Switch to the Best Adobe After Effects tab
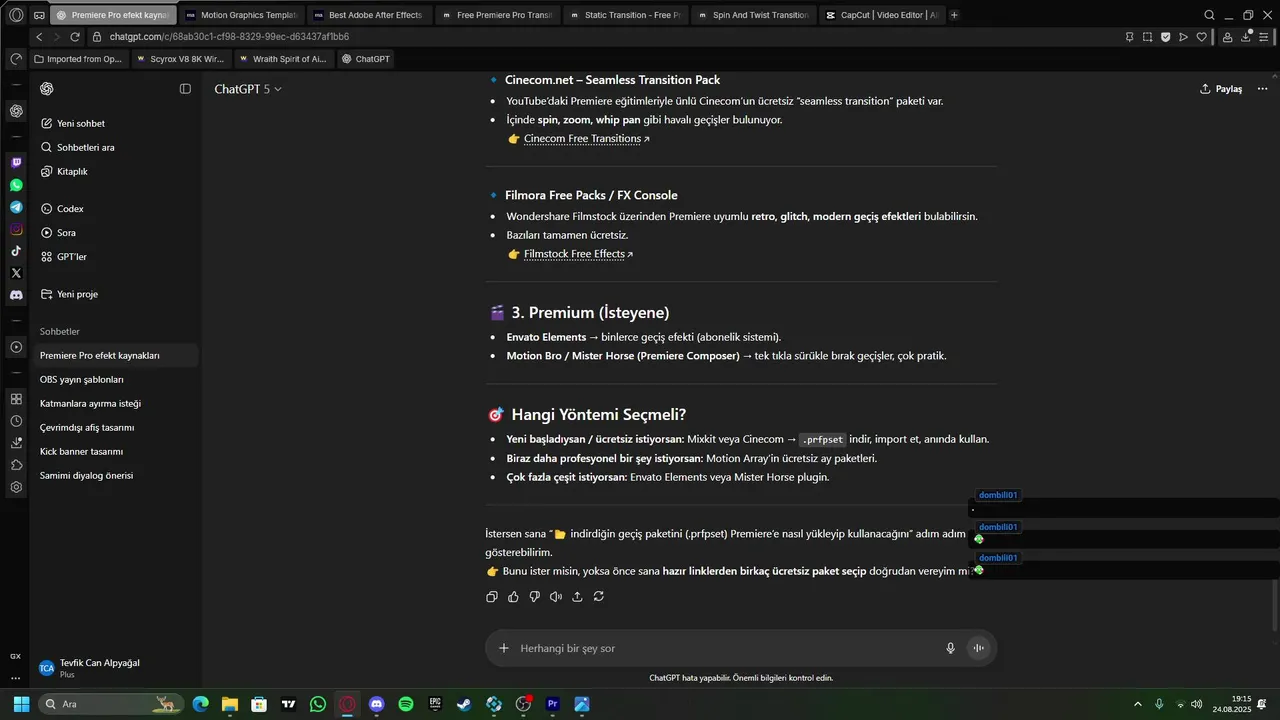 368,15
